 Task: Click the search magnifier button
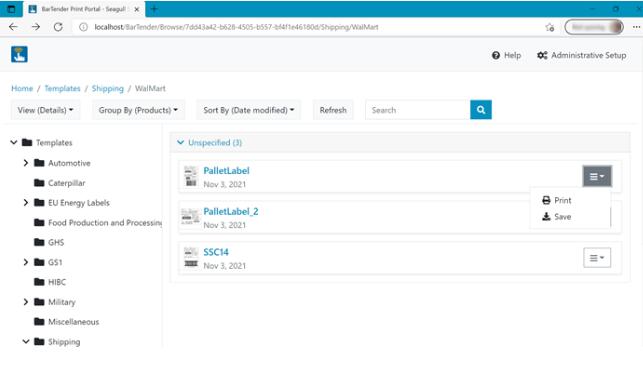click(x=481, y=110)
